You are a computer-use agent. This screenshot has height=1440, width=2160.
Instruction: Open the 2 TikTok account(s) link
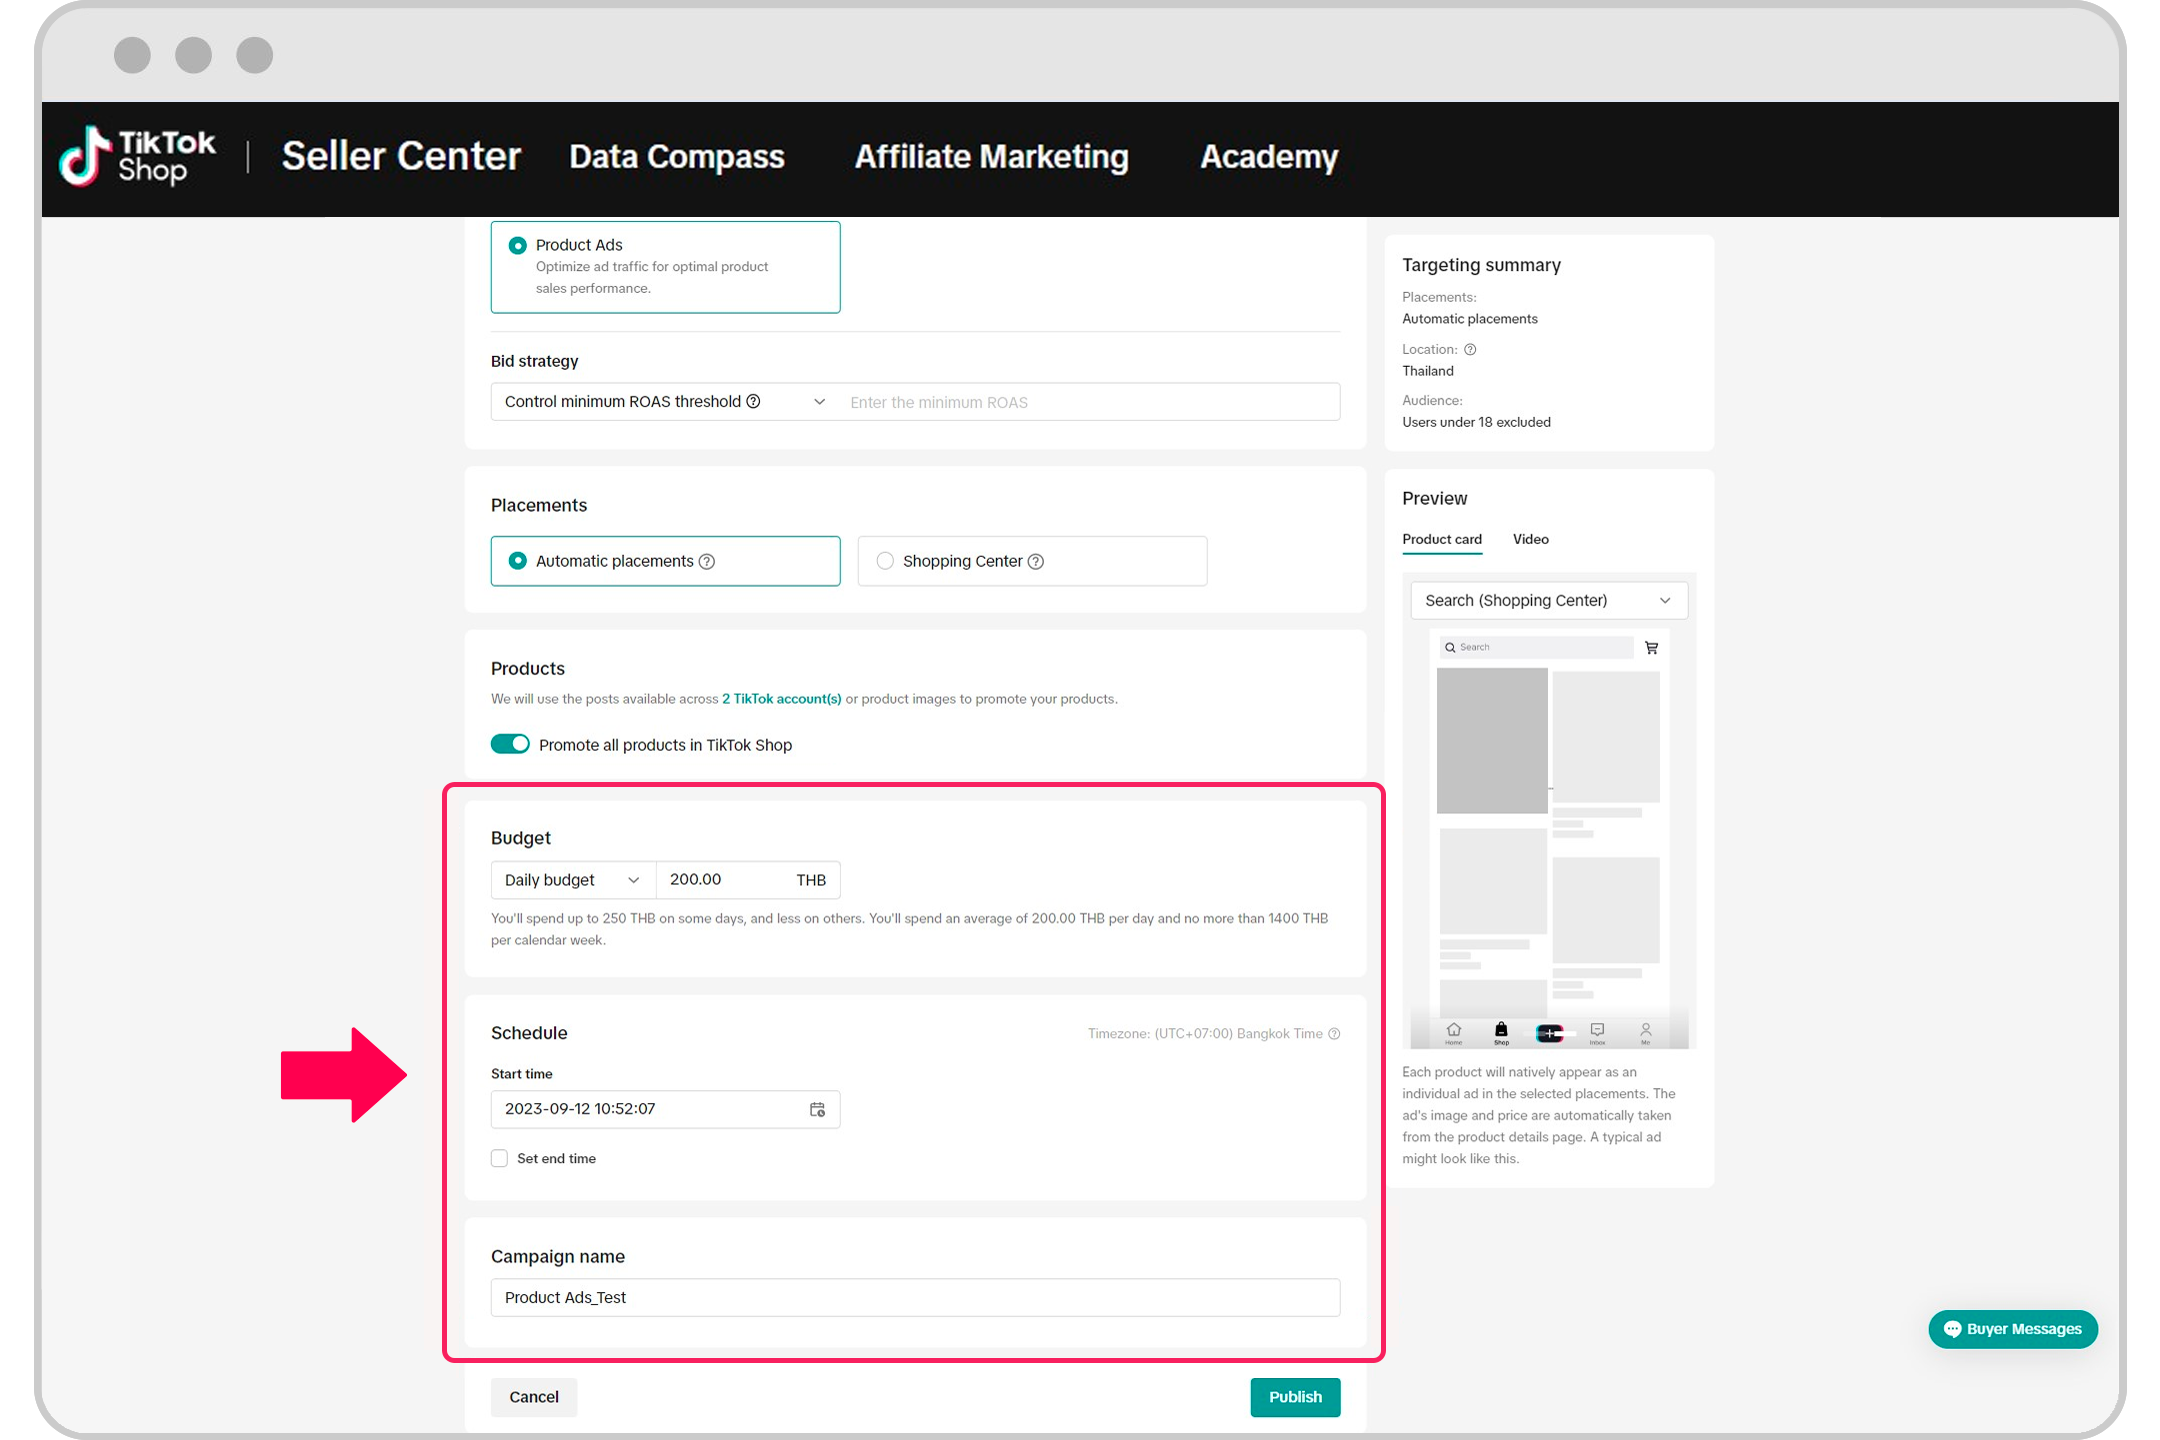tap(781, 699)
